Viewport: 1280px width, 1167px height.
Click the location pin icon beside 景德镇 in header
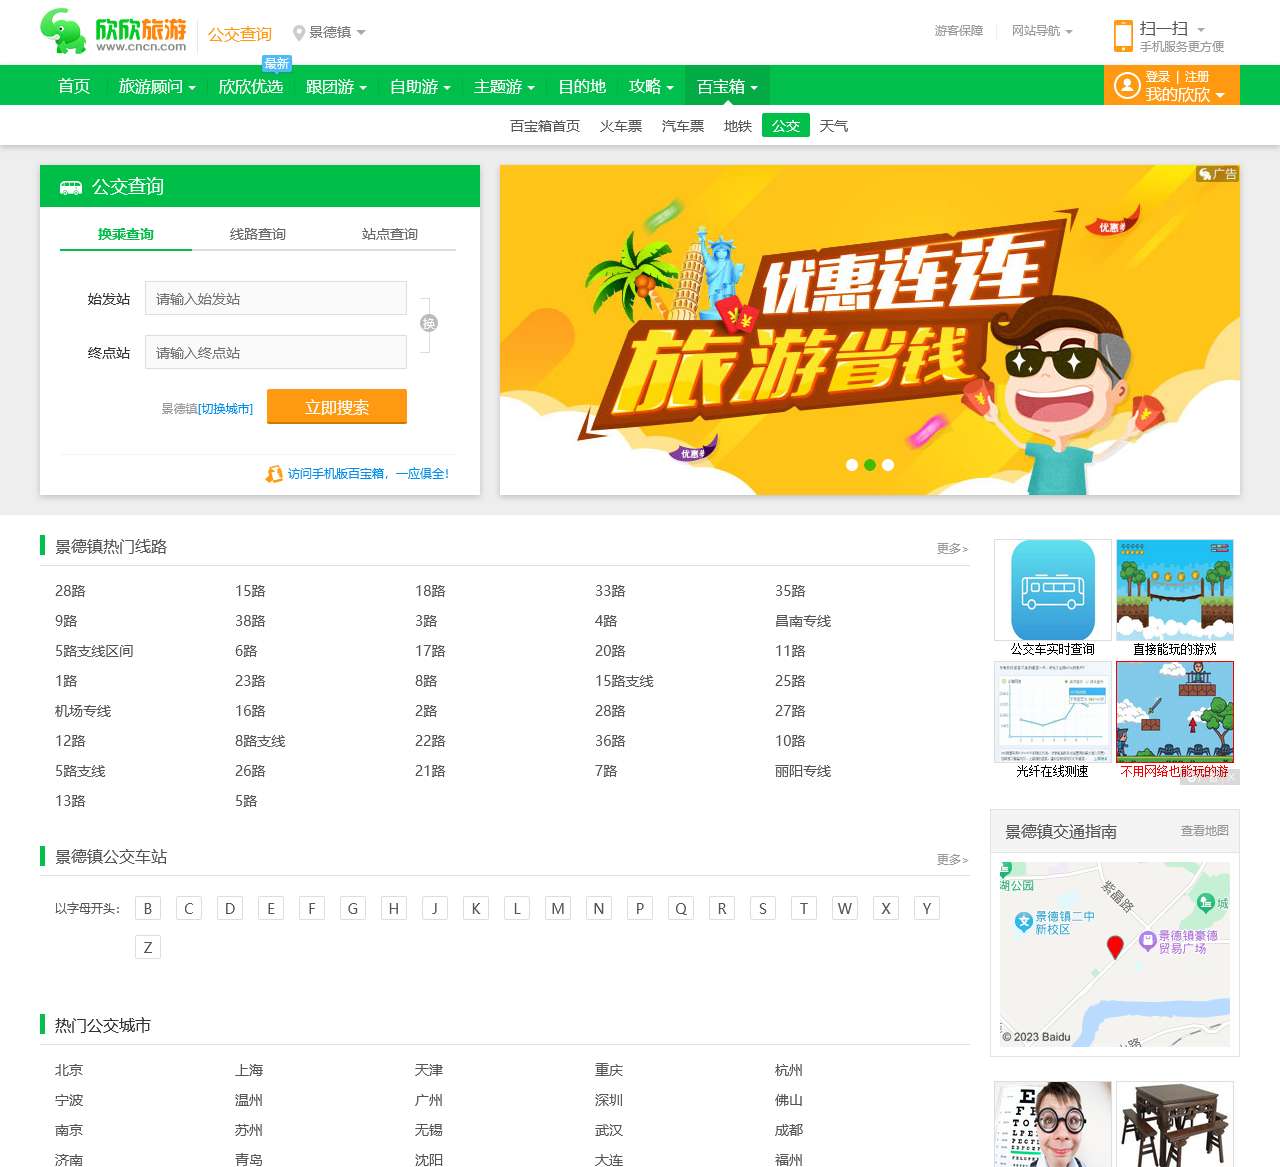point(297,31)
